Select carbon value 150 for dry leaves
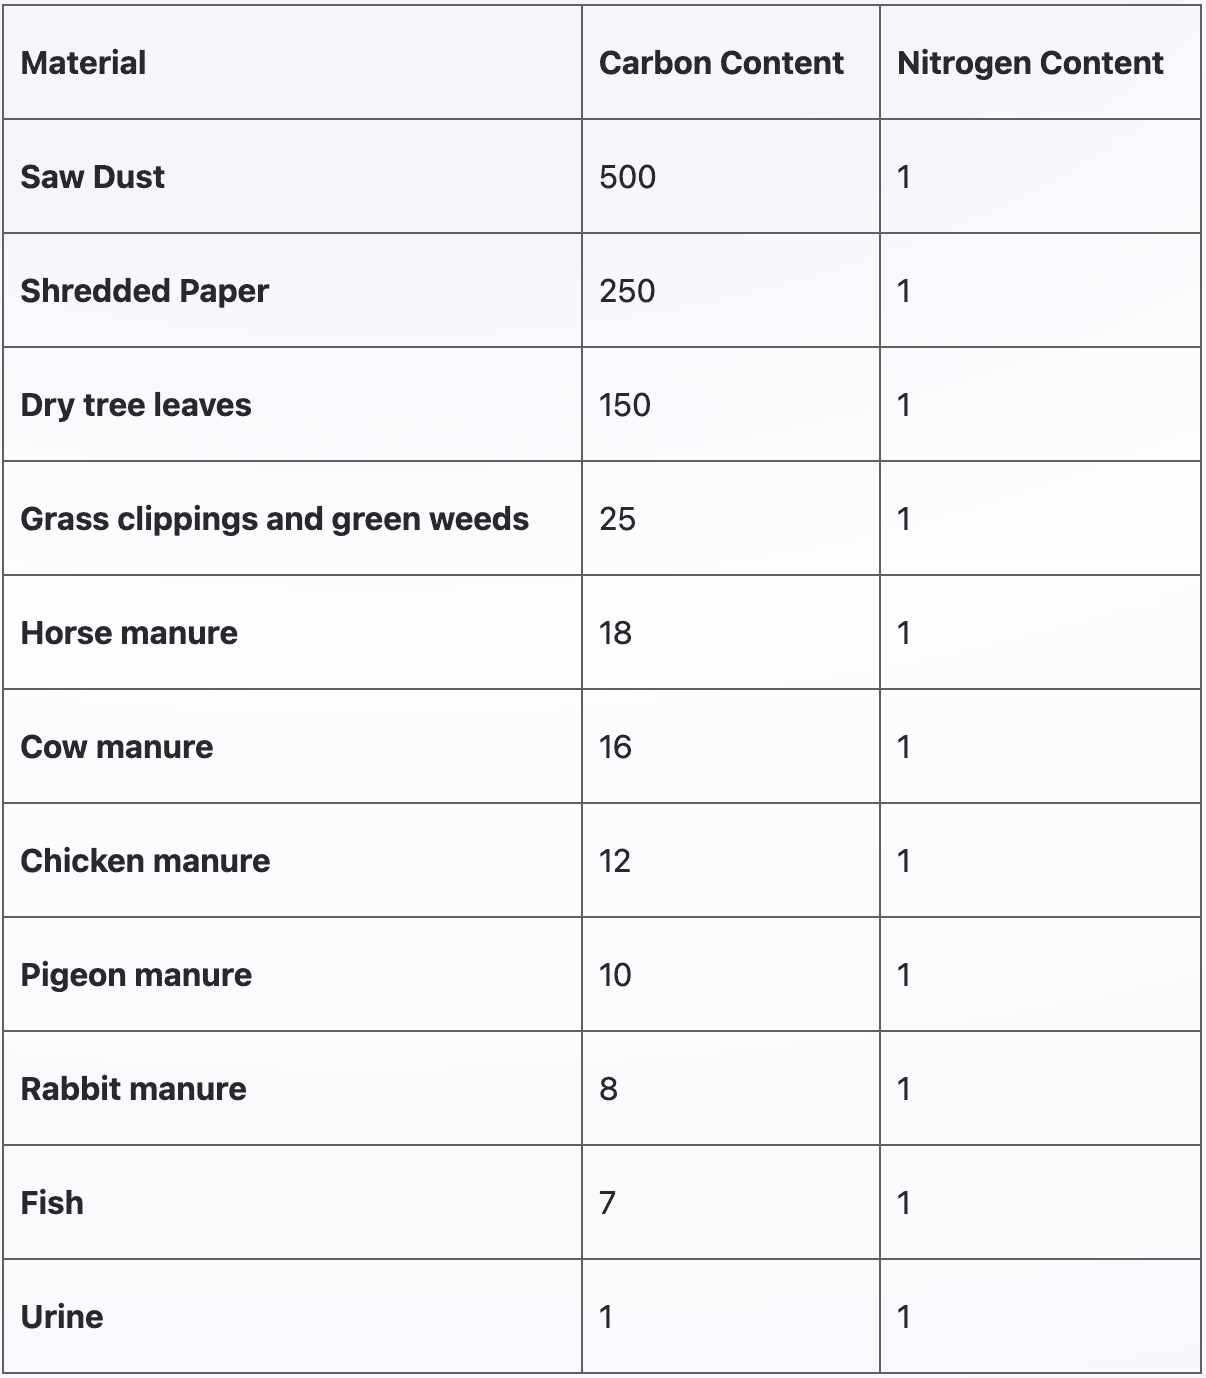The width and height of the screenshot is (1206, 1378). [625, 405]
